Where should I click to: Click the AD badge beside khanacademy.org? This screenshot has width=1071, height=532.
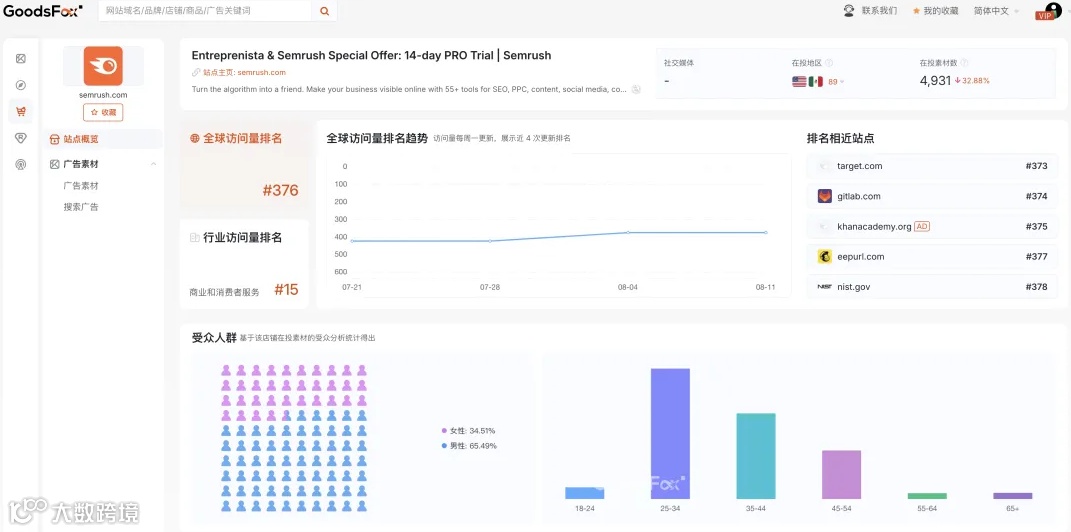coord(922,226)
